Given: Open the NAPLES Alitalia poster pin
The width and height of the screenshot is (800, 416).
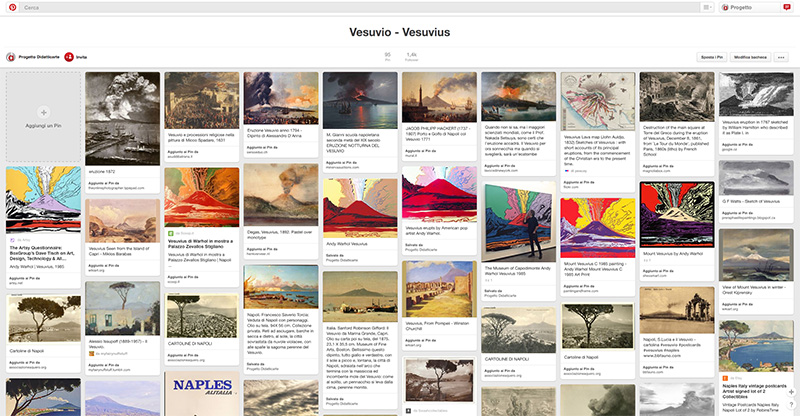Looking at the screenshot, I should (202, 394).
